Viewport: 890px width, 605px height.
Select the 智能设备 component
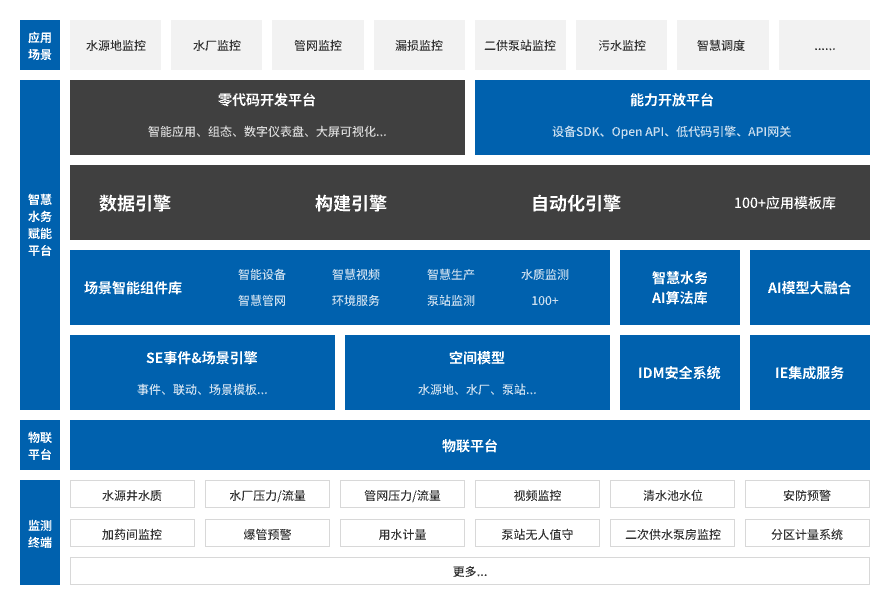coord(262,275)
